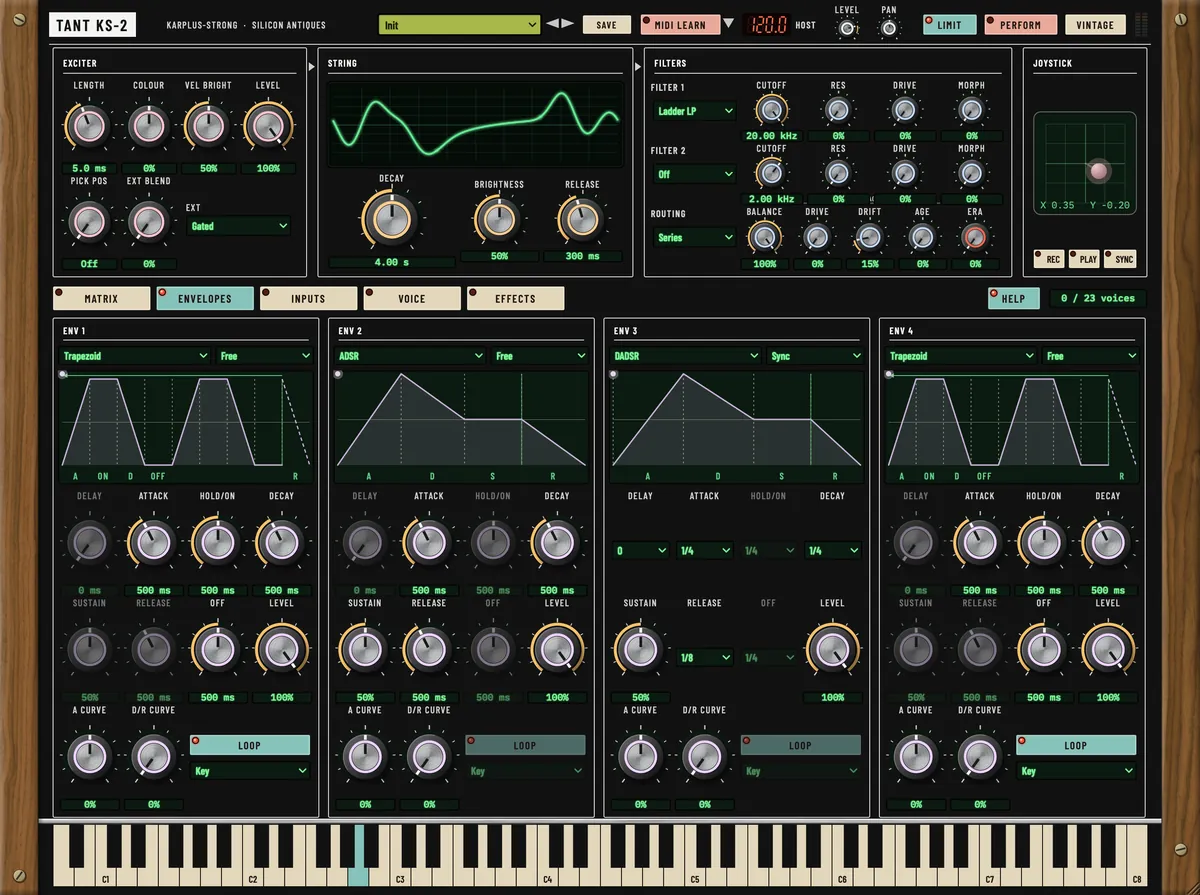Open ENV 2 ADSR shape dropdown
Viewport: 1200px width, 895px height.
coord(412,356)
